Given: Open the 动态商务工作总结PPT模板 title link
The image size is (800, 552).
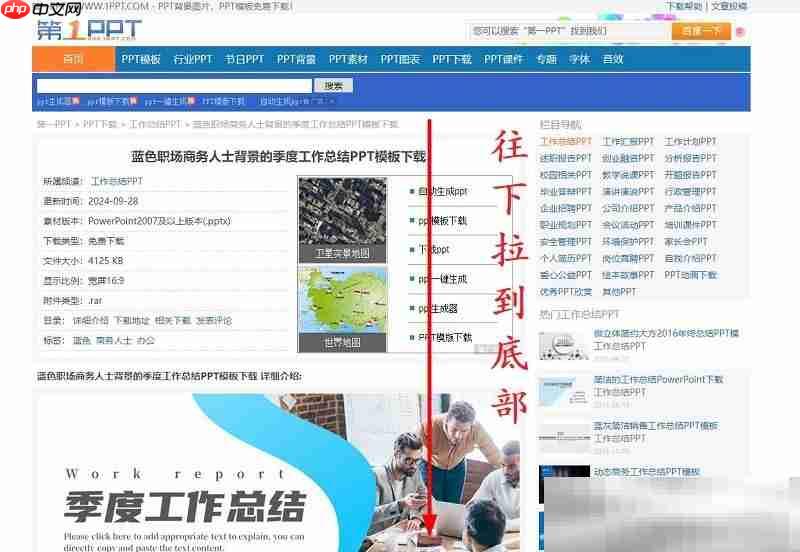Looking at the screenshot, I should tap(646, 471).
